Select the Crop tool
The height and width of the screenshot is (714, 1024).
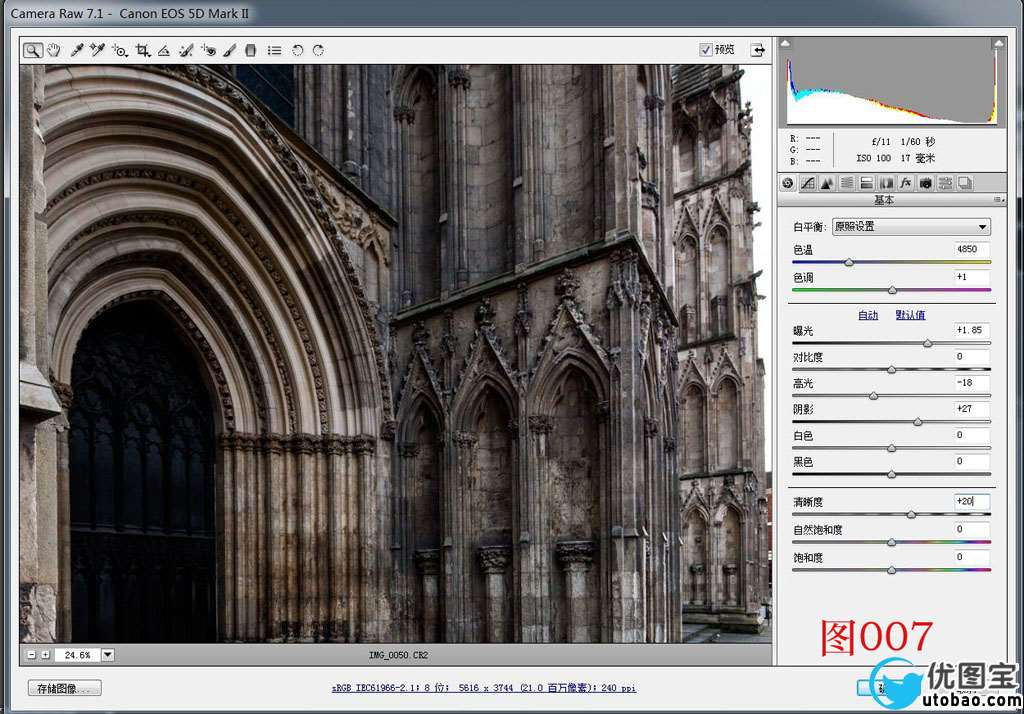point(142,50)
